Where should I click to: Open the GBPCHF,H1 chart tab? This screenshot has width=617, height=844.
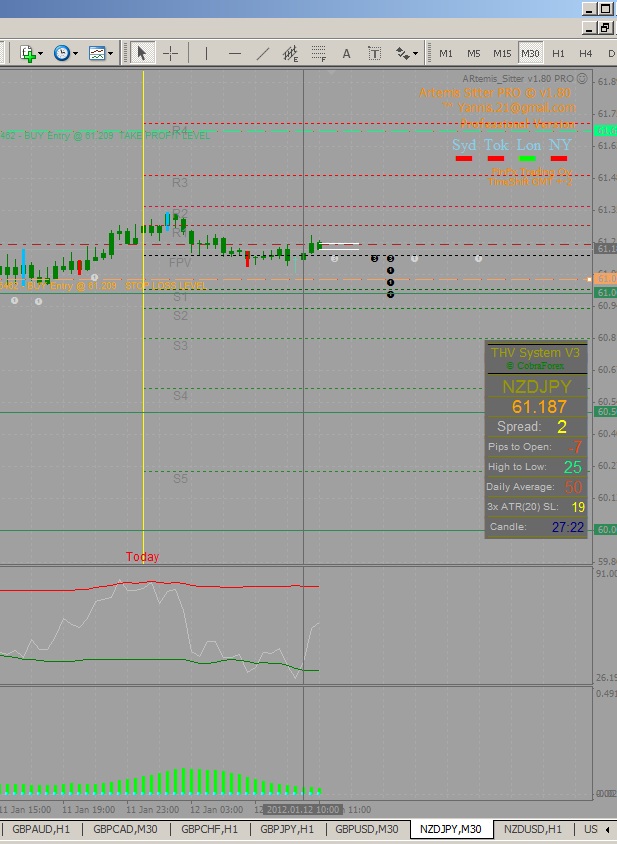click(x=209, y=829)
